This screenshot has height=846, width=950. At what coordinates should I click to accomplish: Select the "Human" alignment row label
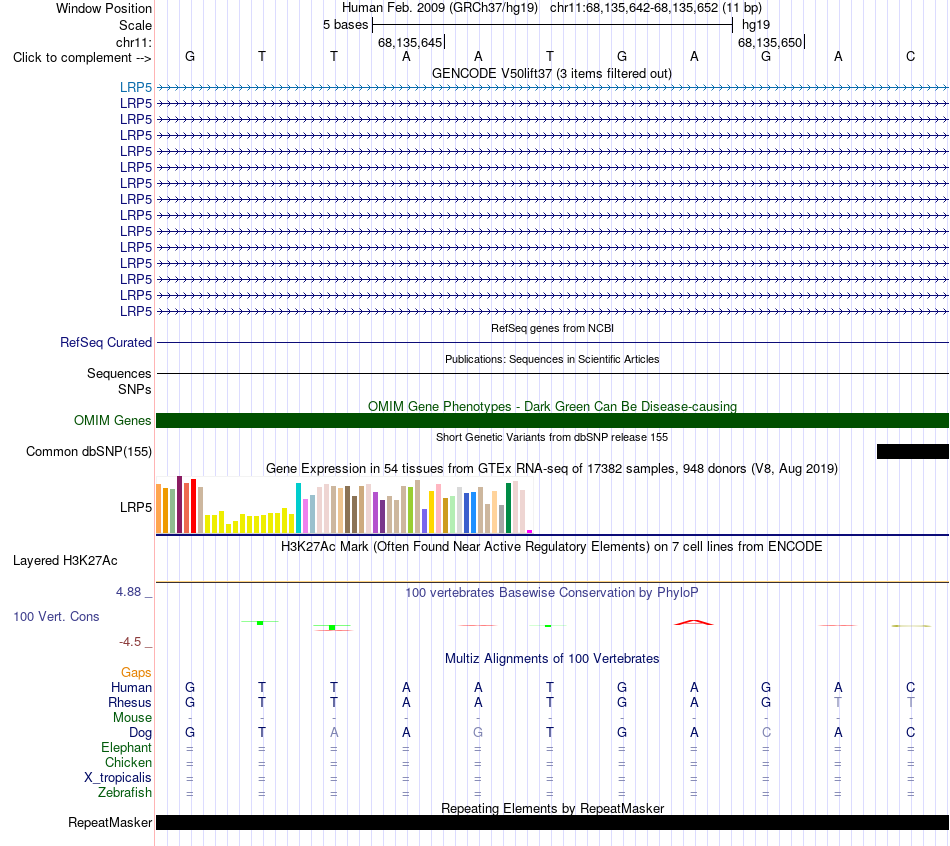click(x=131, y=687)
